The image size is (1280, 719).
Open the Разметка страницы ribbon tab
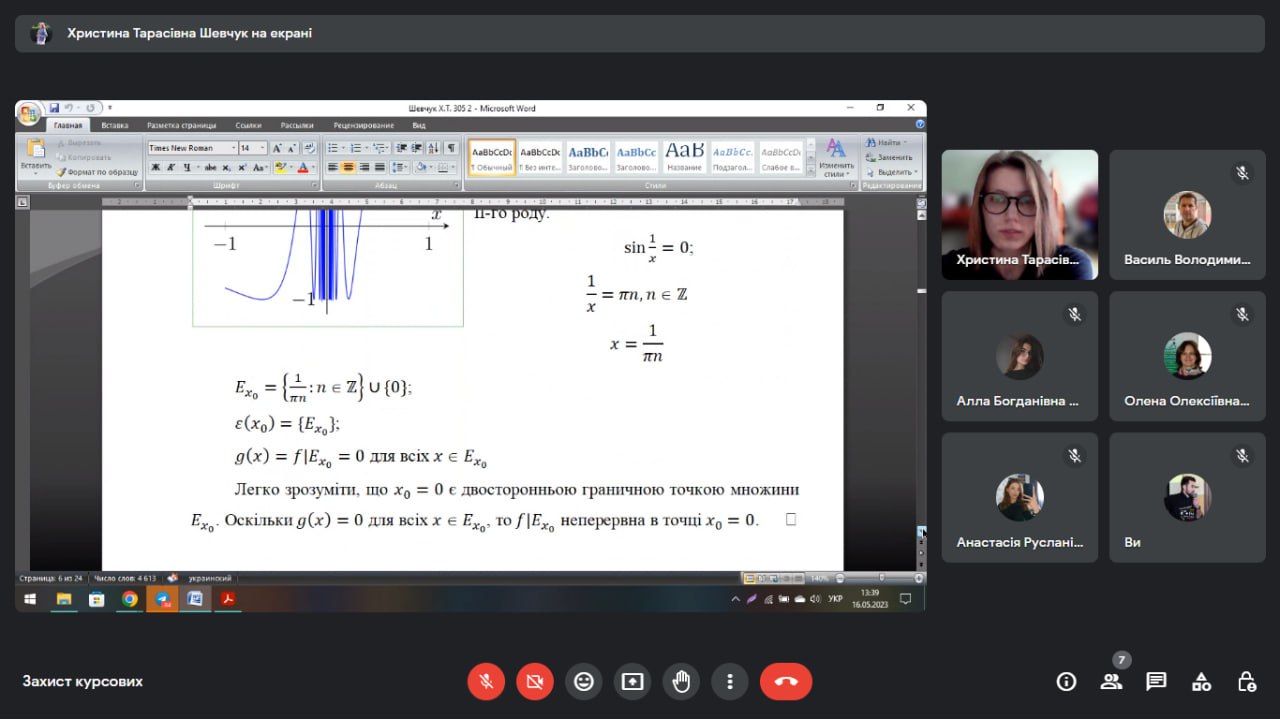coord(181,126)
